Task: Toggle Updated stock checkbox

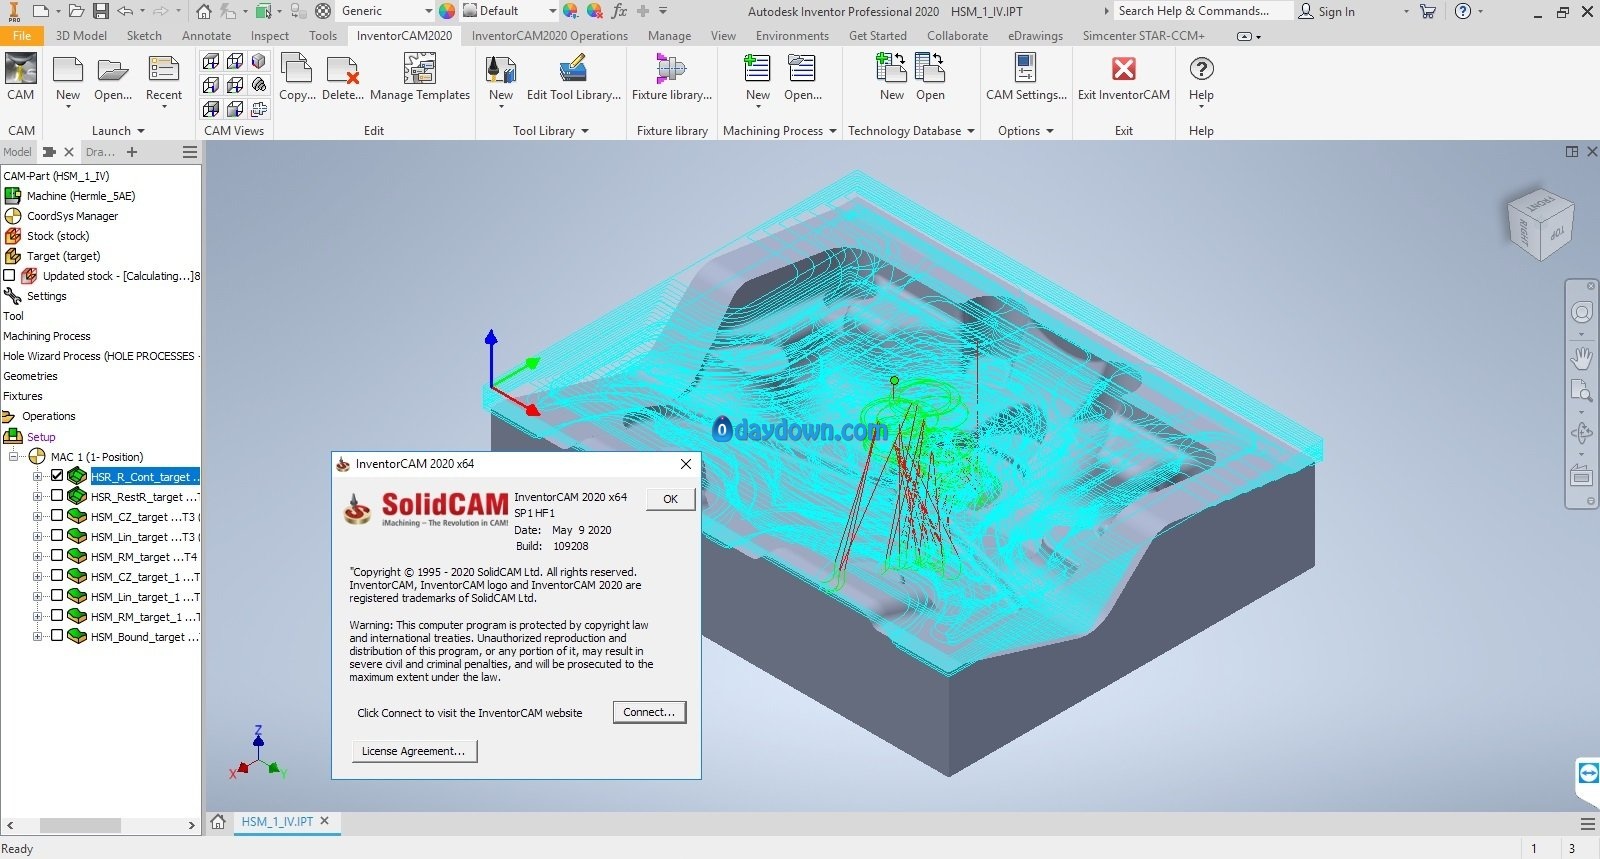Action: pos(9,275)
